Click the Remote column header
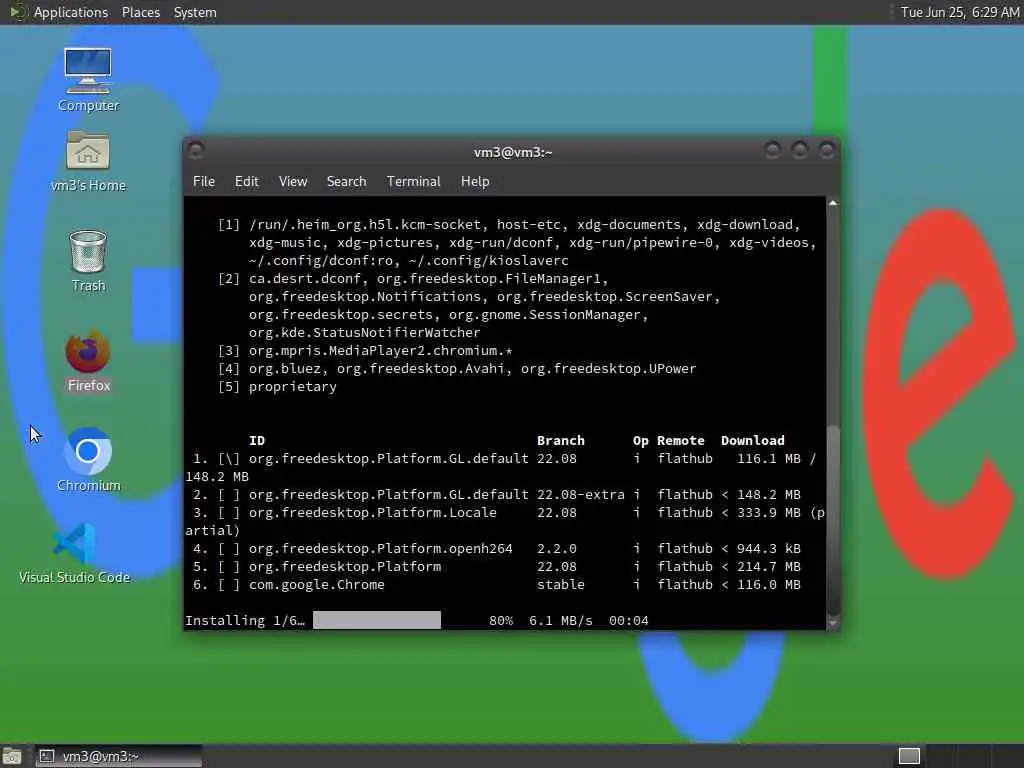1024x768 pixels. [x=680, y=441]
